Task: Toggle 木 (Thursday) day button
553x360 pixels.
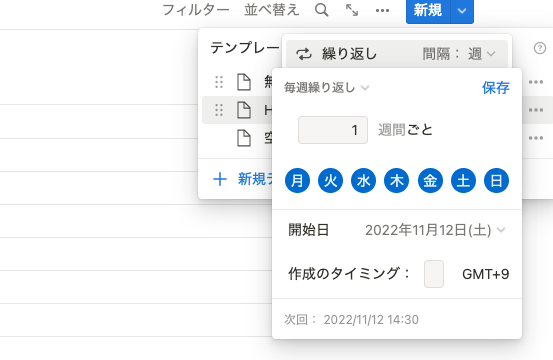Action: tap(396, 181)
